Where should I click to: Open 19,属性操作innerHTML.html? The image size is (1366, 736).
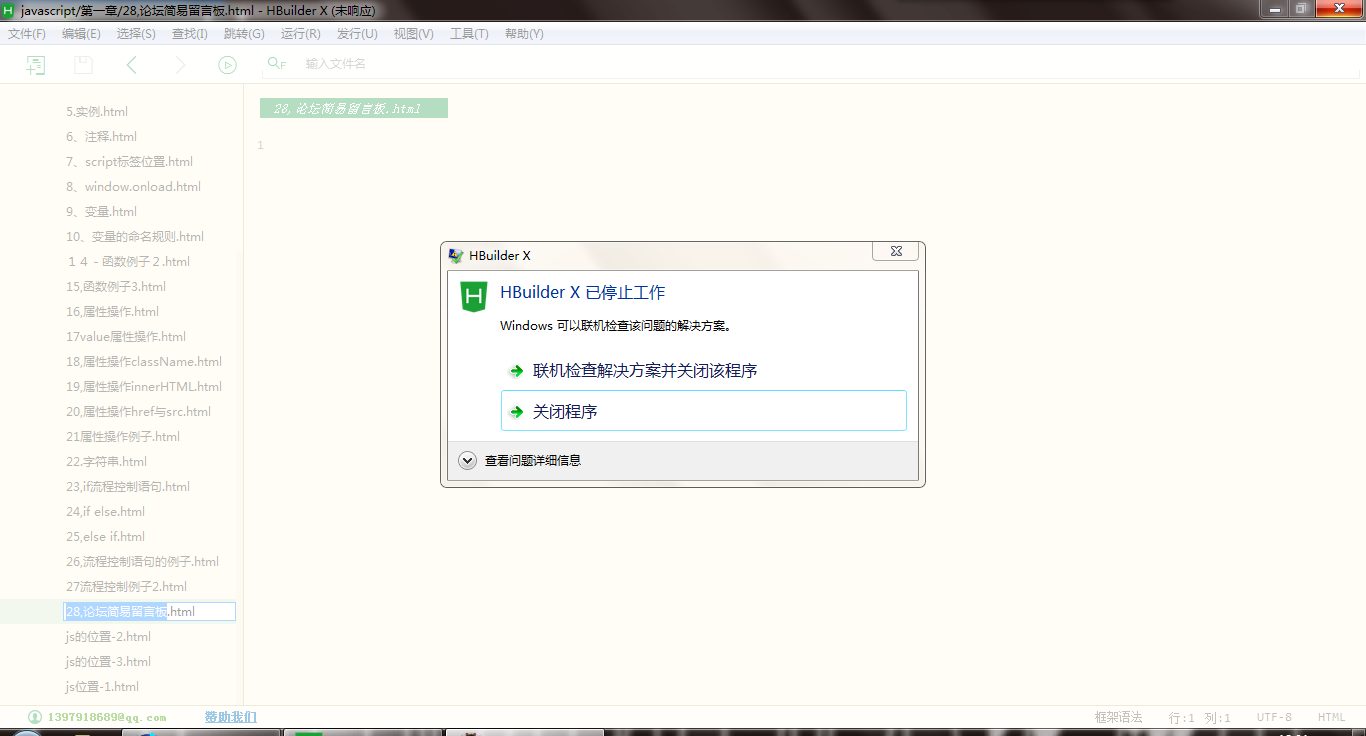point(144,387)
